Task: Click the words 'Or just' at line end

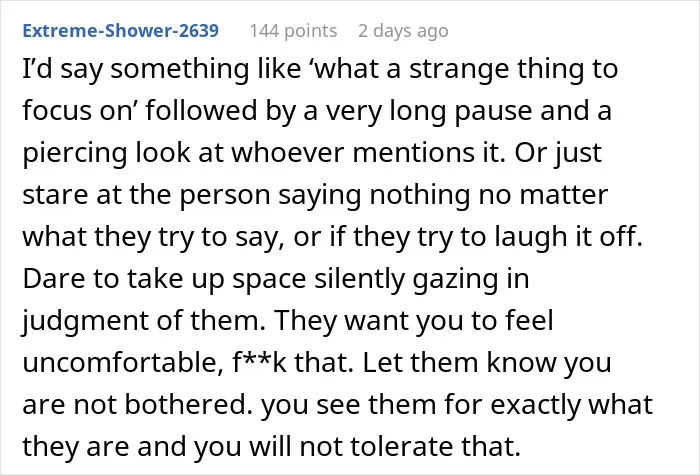Action: (x=558, y=153)
